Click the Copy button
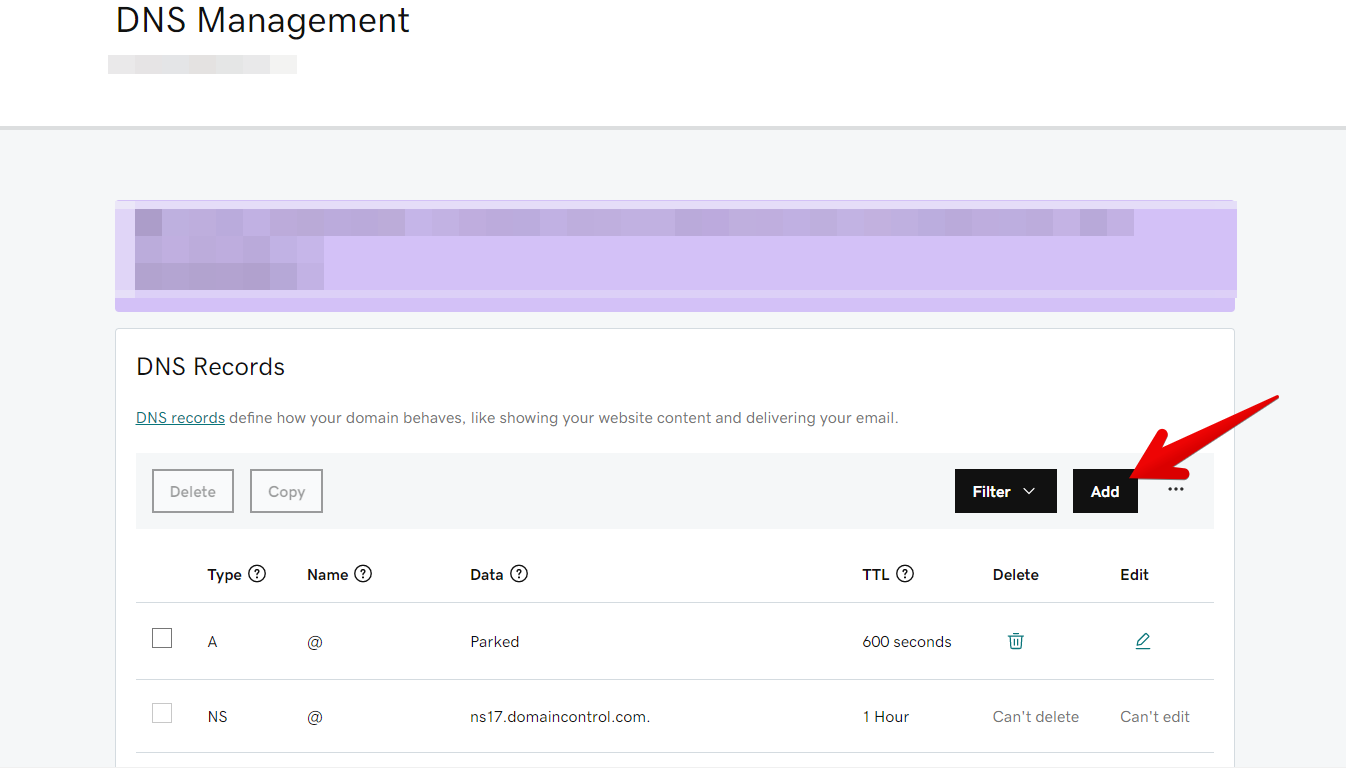 286,491
